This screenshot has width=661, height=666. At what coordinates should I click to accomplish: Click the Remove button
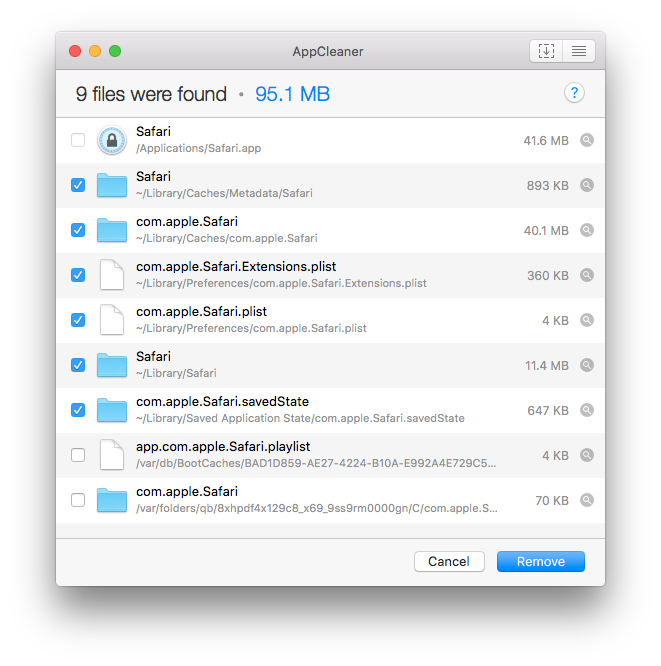pos(541,562)
